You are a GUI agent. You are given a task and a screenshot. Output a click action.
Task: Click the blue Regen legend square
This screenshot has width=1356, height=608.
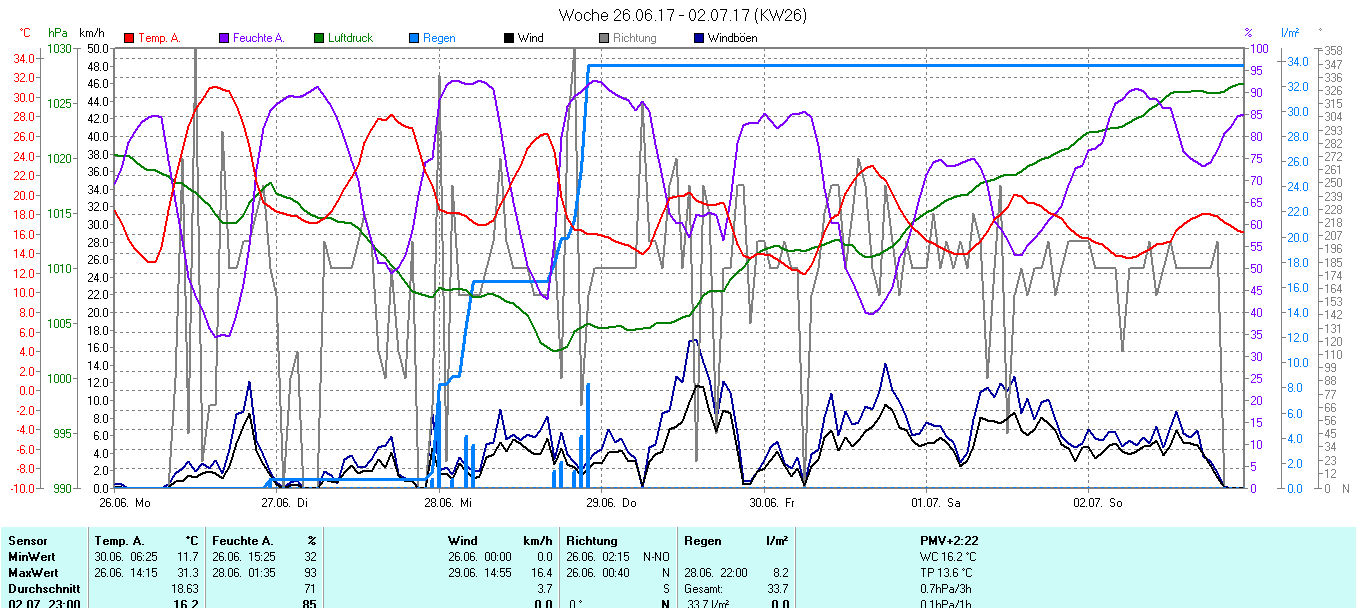pos(414,38)
